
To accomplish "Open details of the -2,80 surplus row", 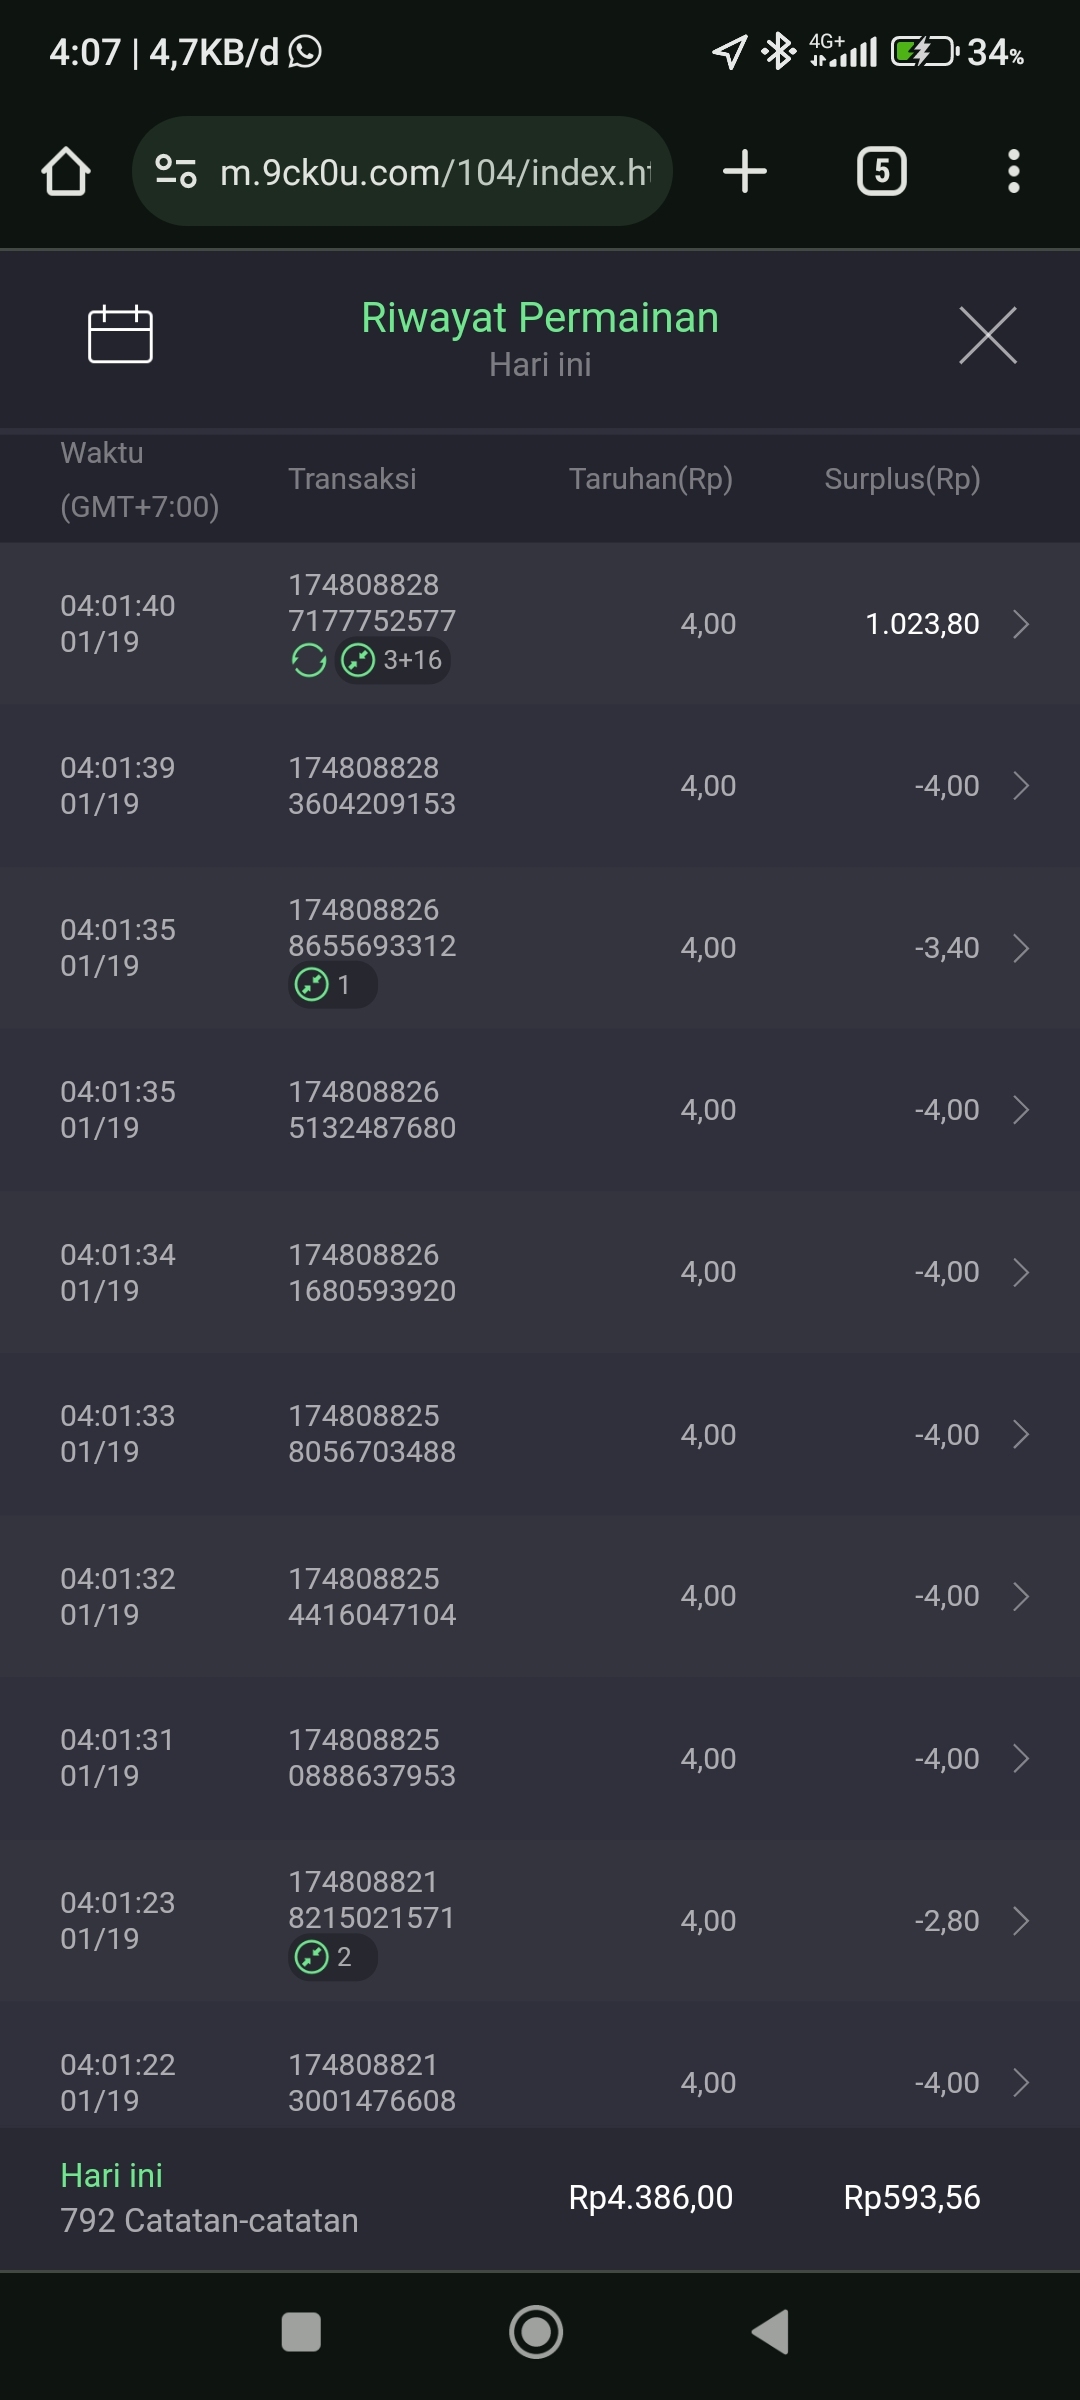I will click(x=1020, y=1921).
